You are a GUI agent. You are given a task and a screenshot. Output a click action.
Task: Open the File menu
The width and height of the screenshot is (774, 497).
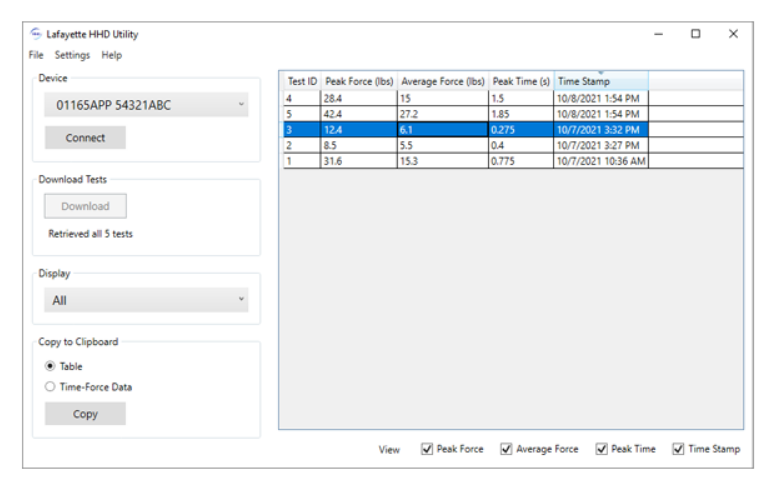36,55
